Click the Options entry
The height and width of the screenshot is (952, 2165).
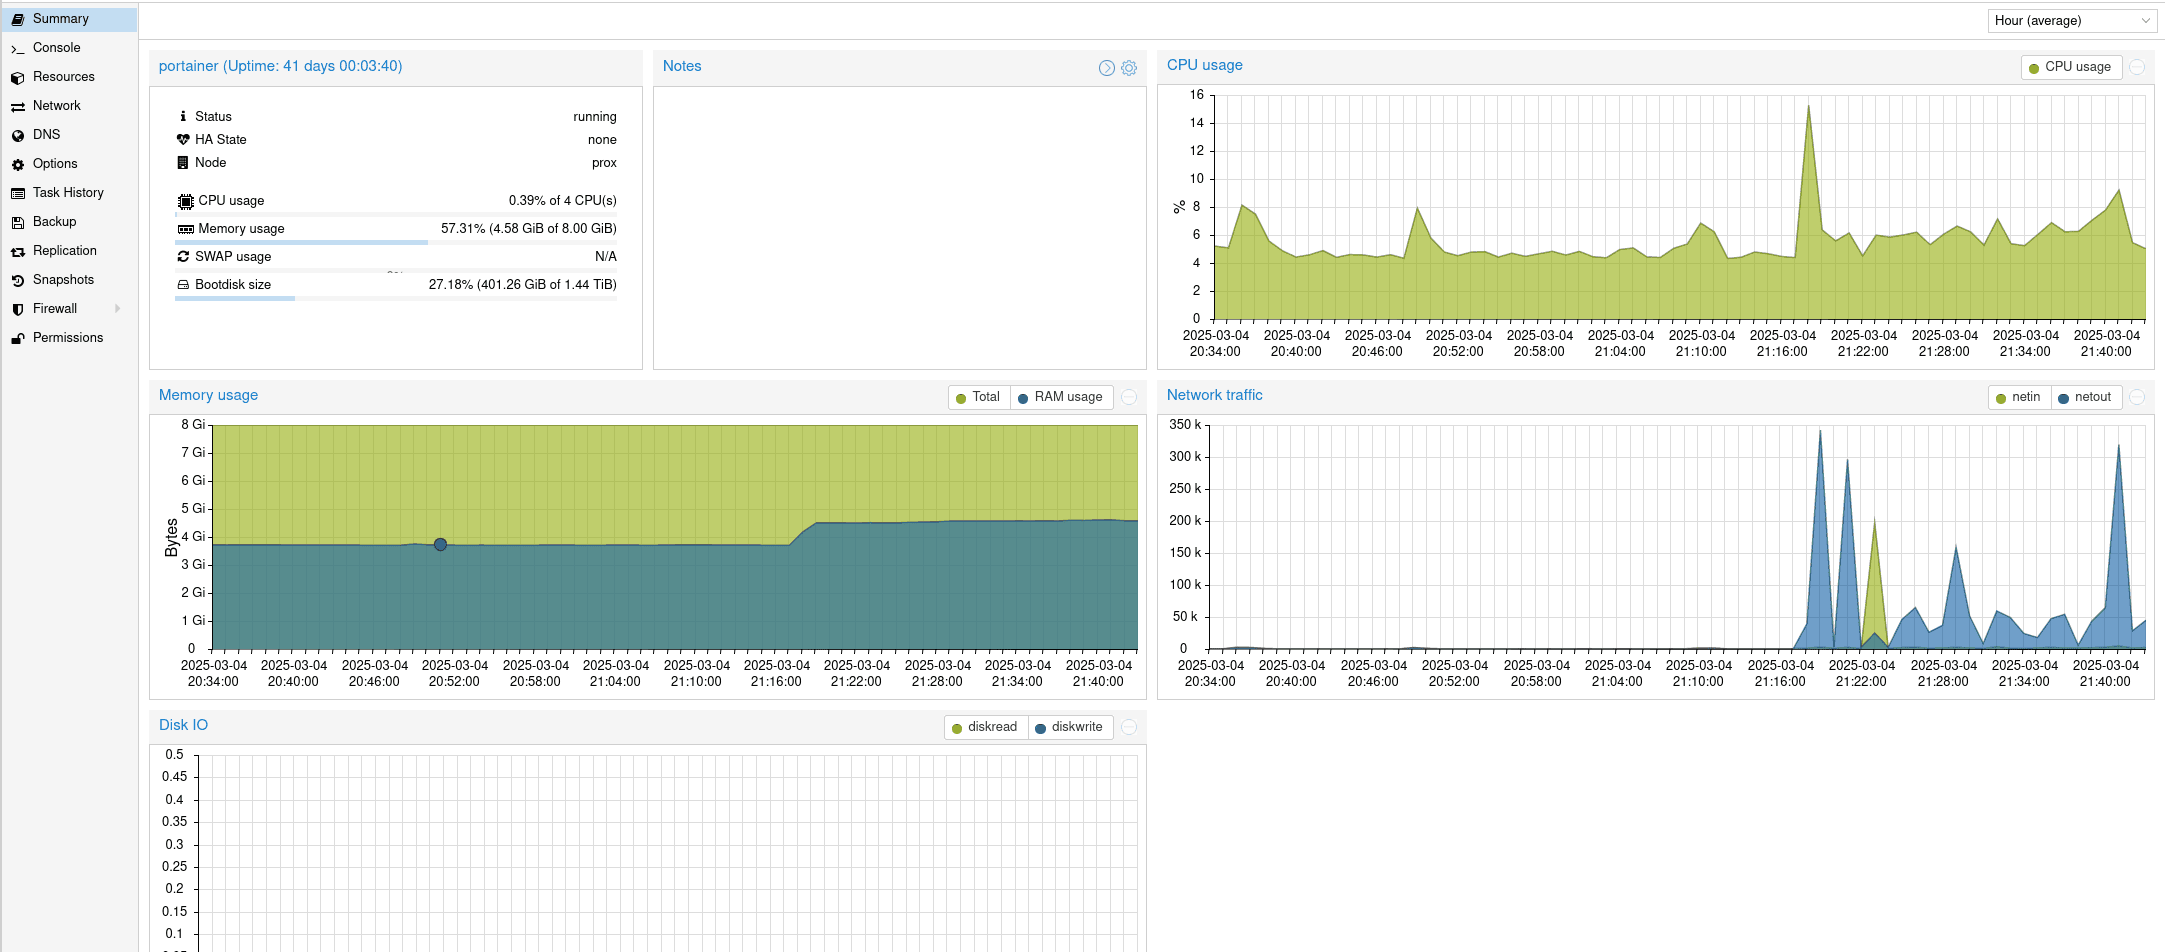[53, 163]
